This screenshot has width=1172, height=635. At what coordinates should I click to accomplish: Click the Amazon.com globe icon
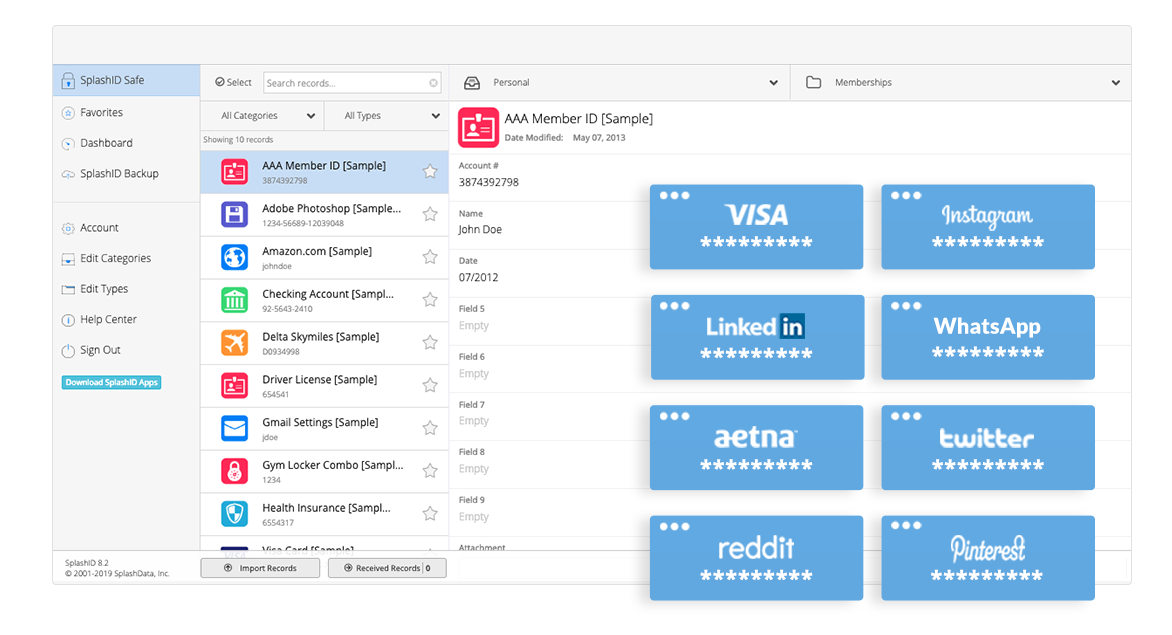pyautogui.click(x=235, y=257)
